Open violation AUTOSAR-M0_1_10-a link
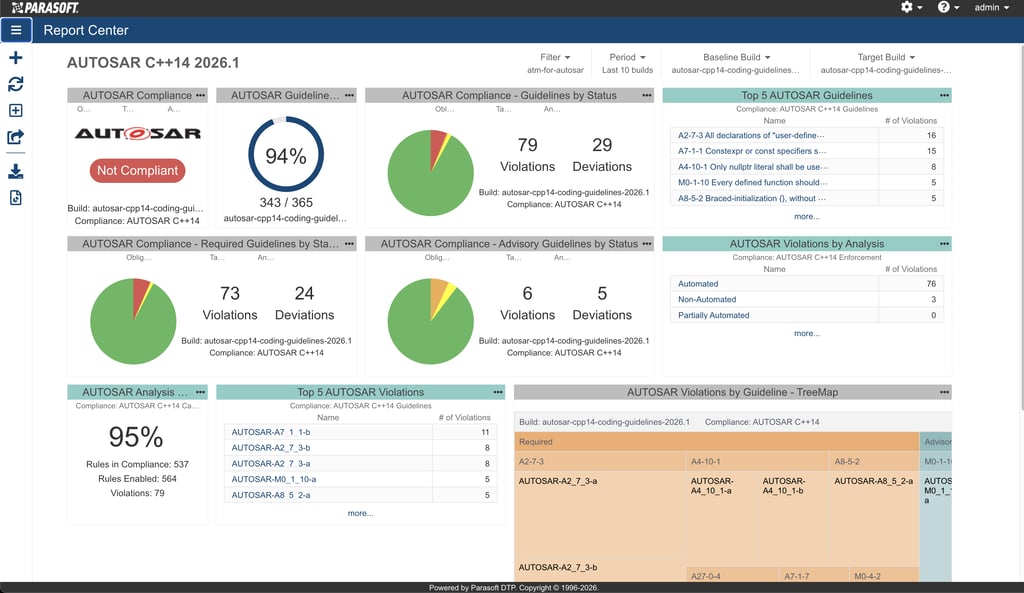 click(x=274, y=479)
